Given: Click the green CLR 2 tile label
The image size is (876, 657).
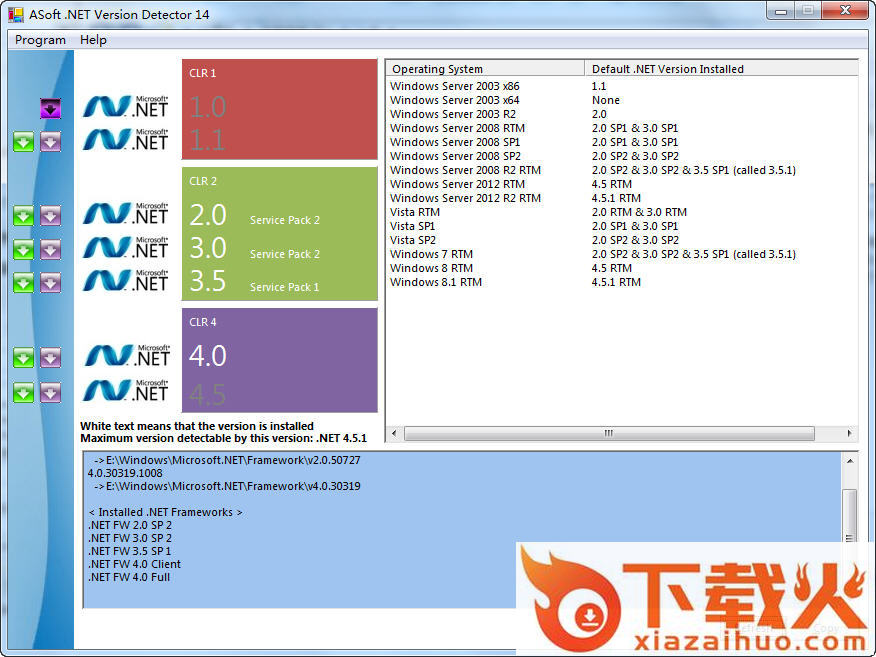Looking at the screenshot, I should coord(203,181).
